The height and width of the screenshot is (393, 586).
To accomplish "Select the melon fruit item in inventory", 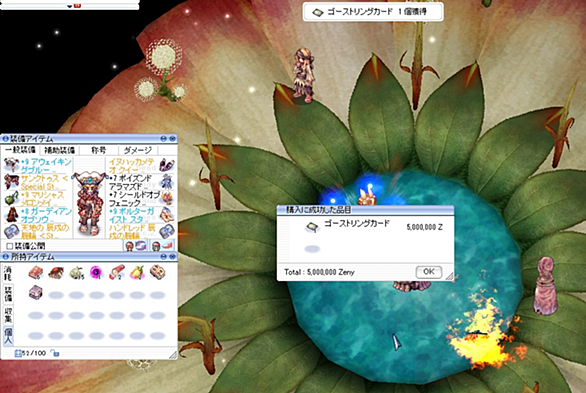I will coord(77,273).
